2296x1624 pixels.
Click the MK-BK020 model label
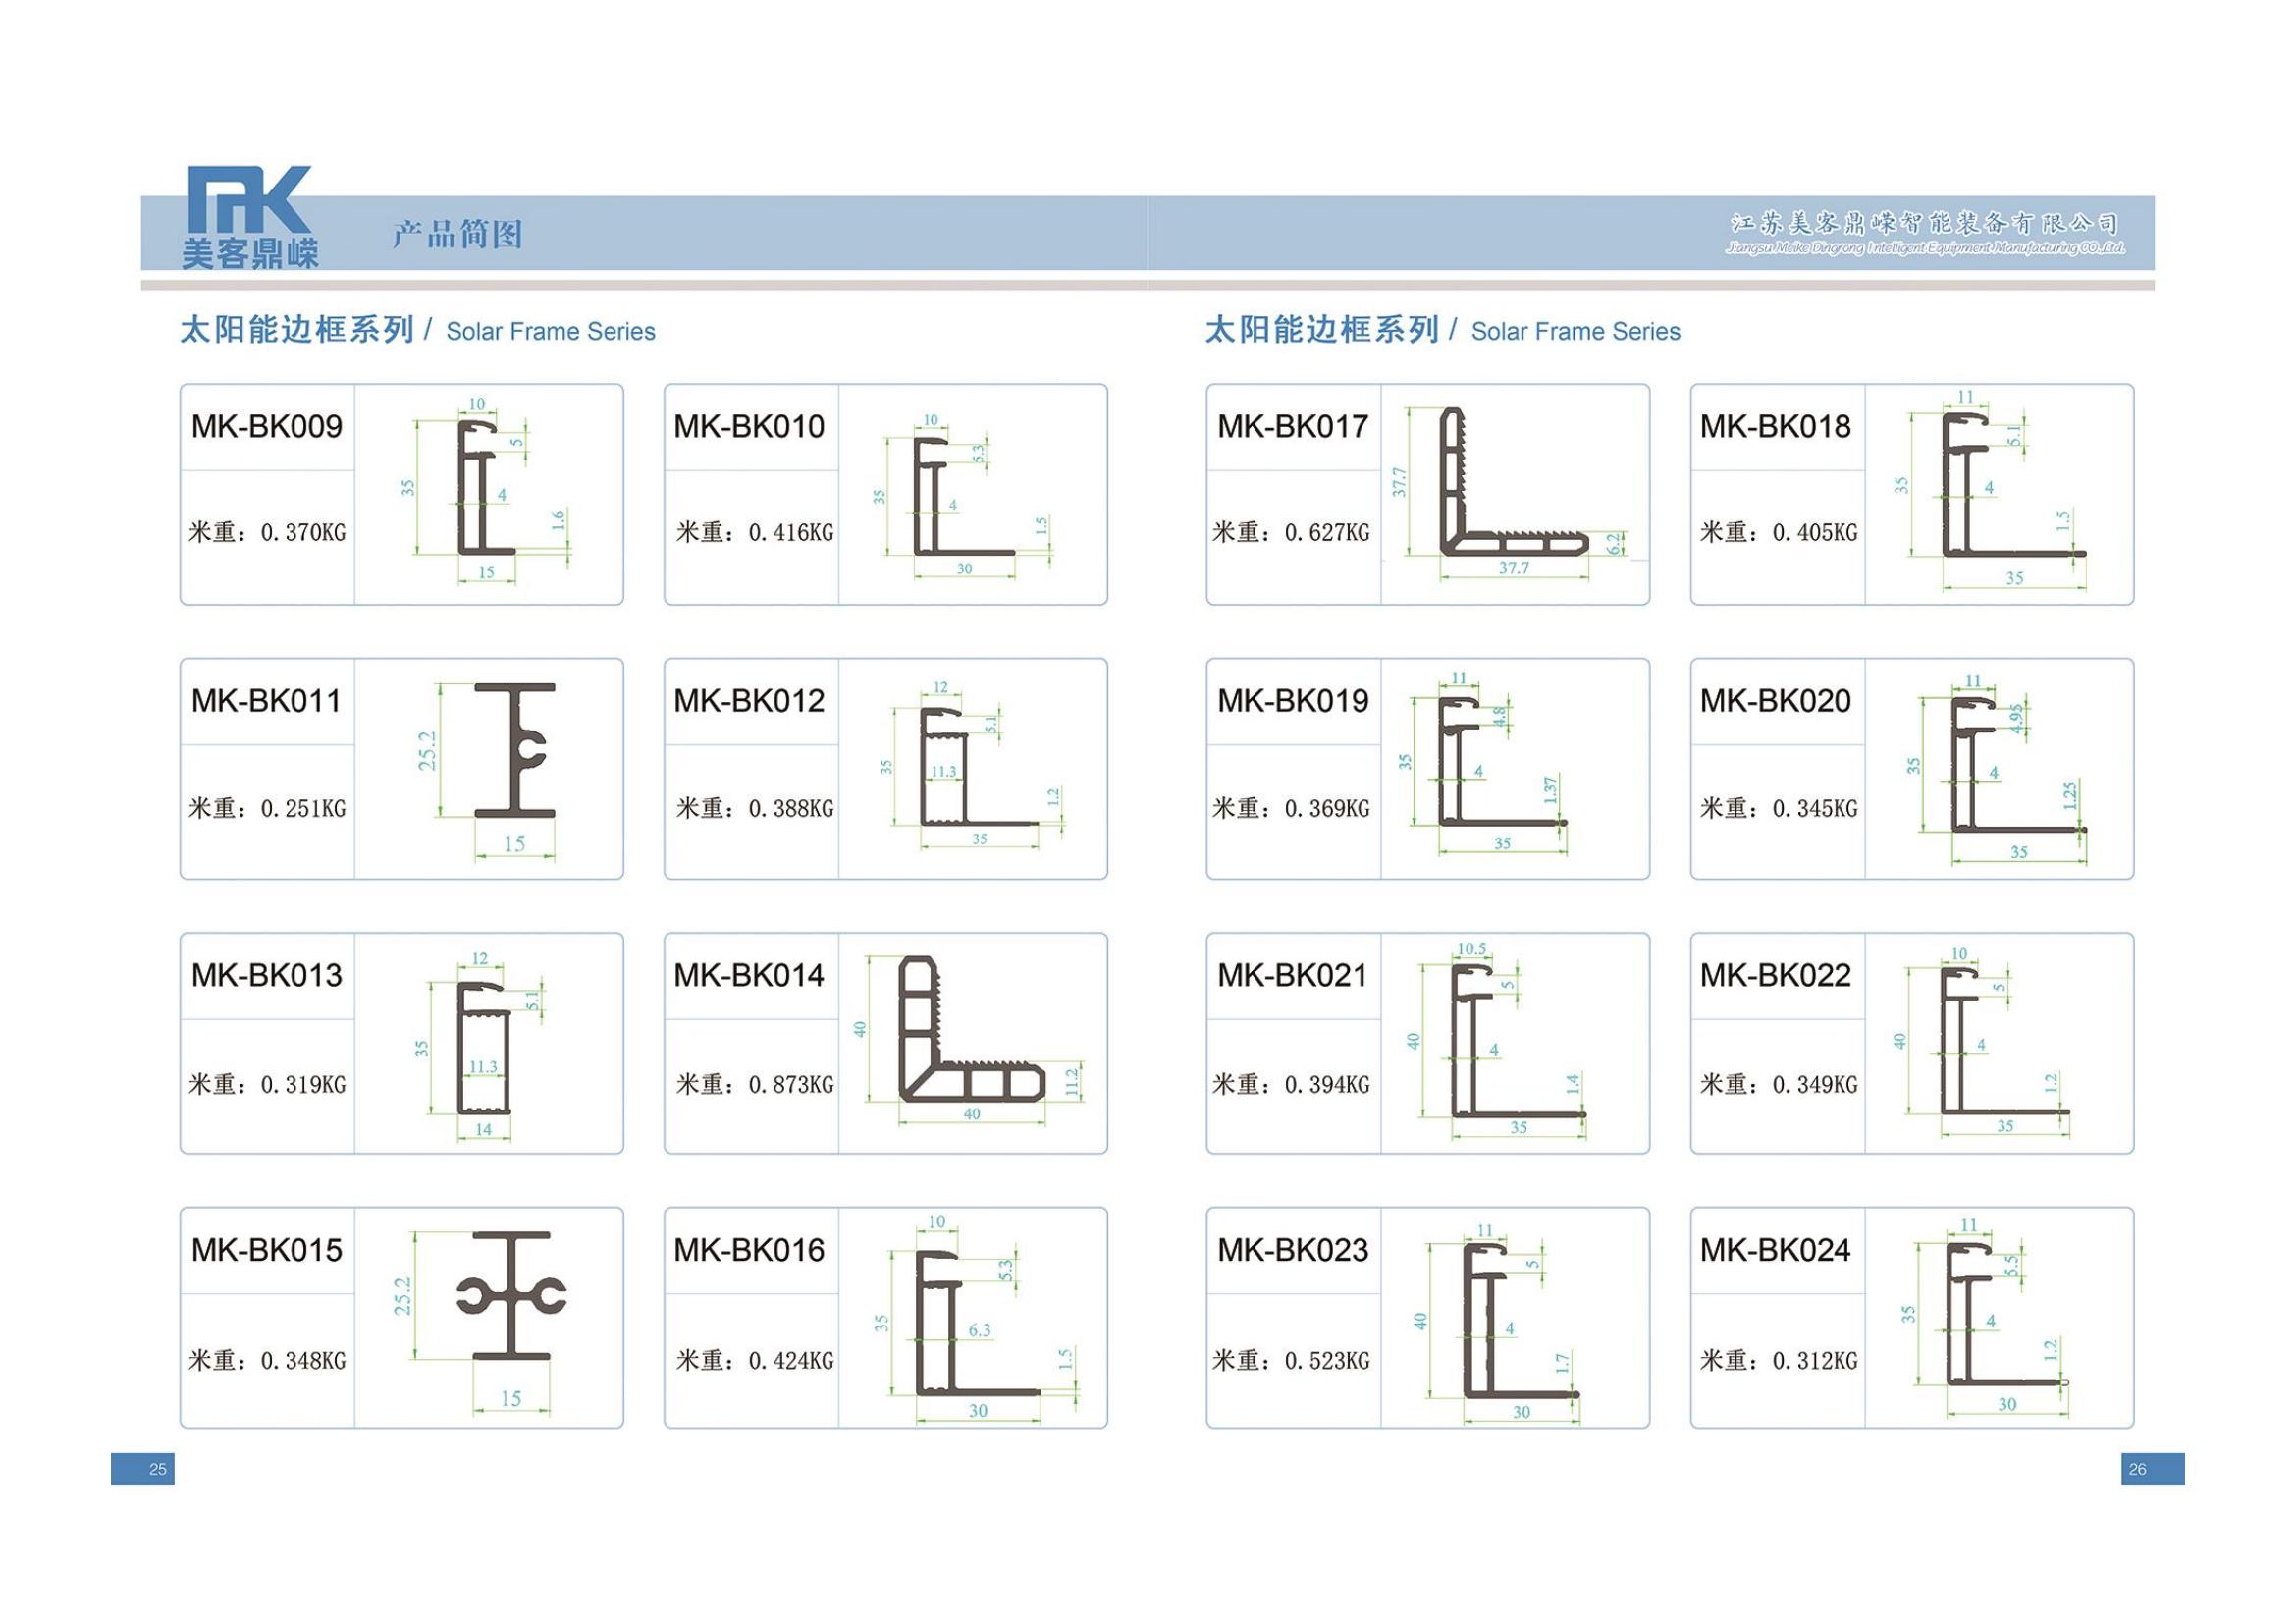pos(1776,701)
